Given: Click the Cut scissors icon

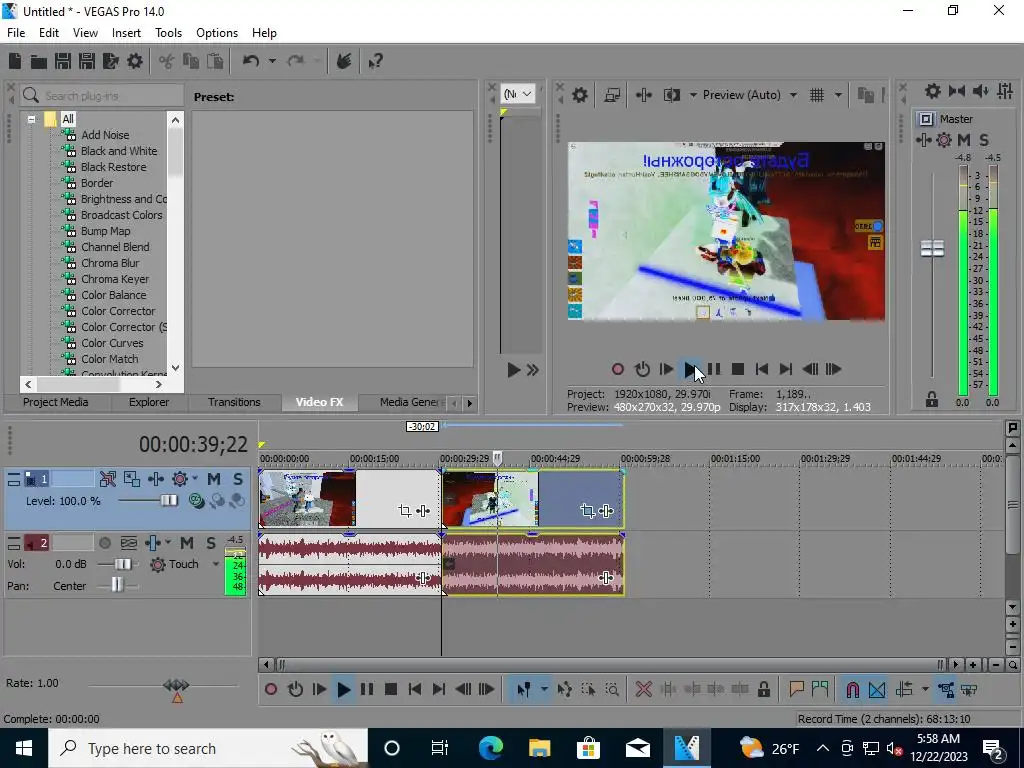Looking at the screenshot, I should coord(167,61).
